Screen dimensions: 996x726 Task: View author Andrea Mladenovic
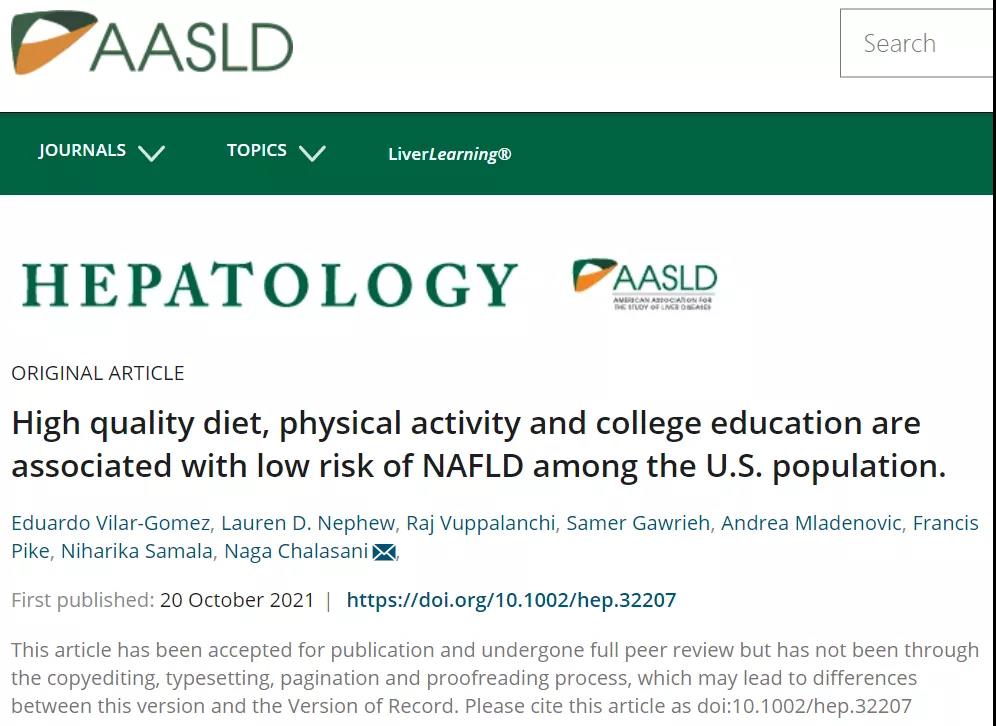[811, 523]
